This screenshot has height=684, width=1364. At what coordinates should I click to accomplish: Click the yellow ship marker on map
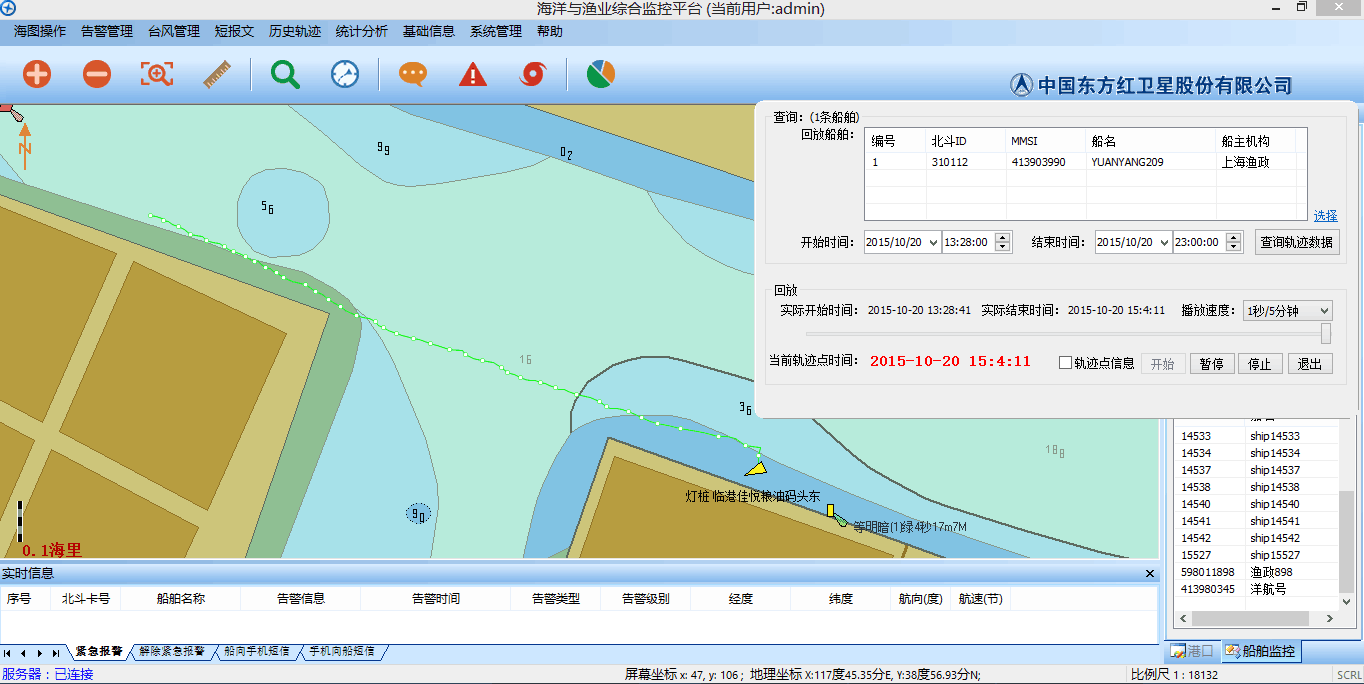pos(756,467)
